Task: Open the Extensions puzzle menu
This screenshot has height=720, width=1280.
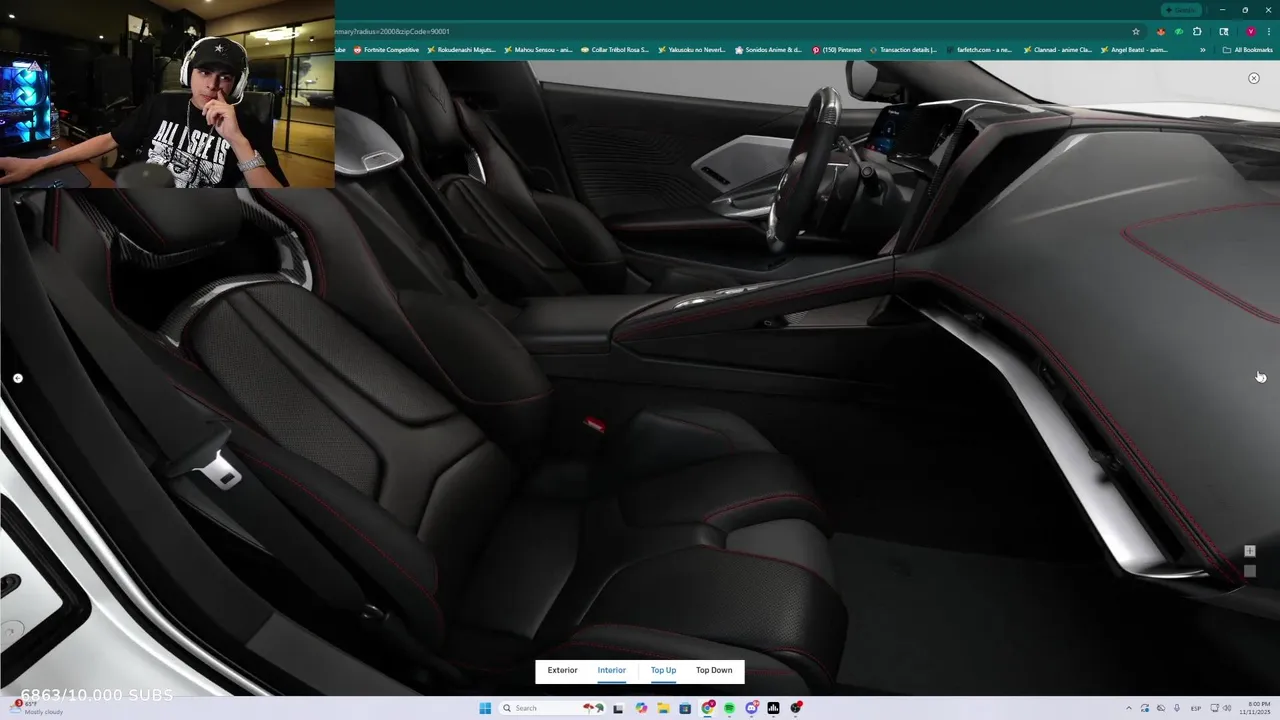Action: 1197,31
